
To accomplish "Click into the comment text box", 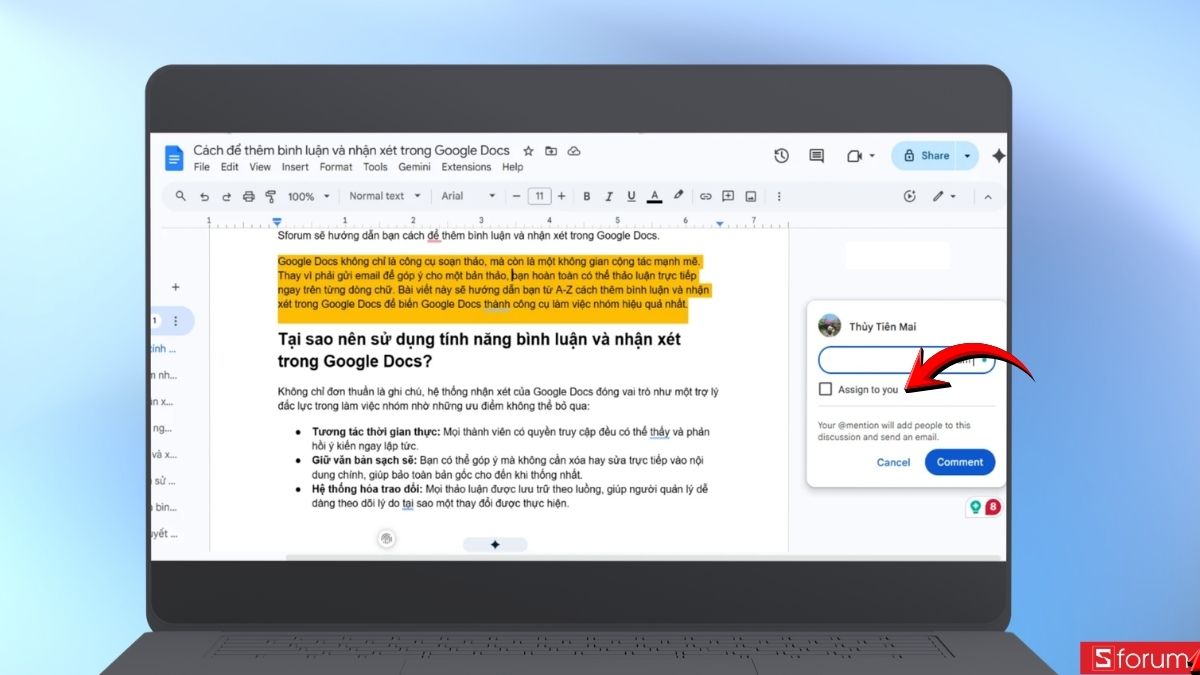I will [906, 360].
